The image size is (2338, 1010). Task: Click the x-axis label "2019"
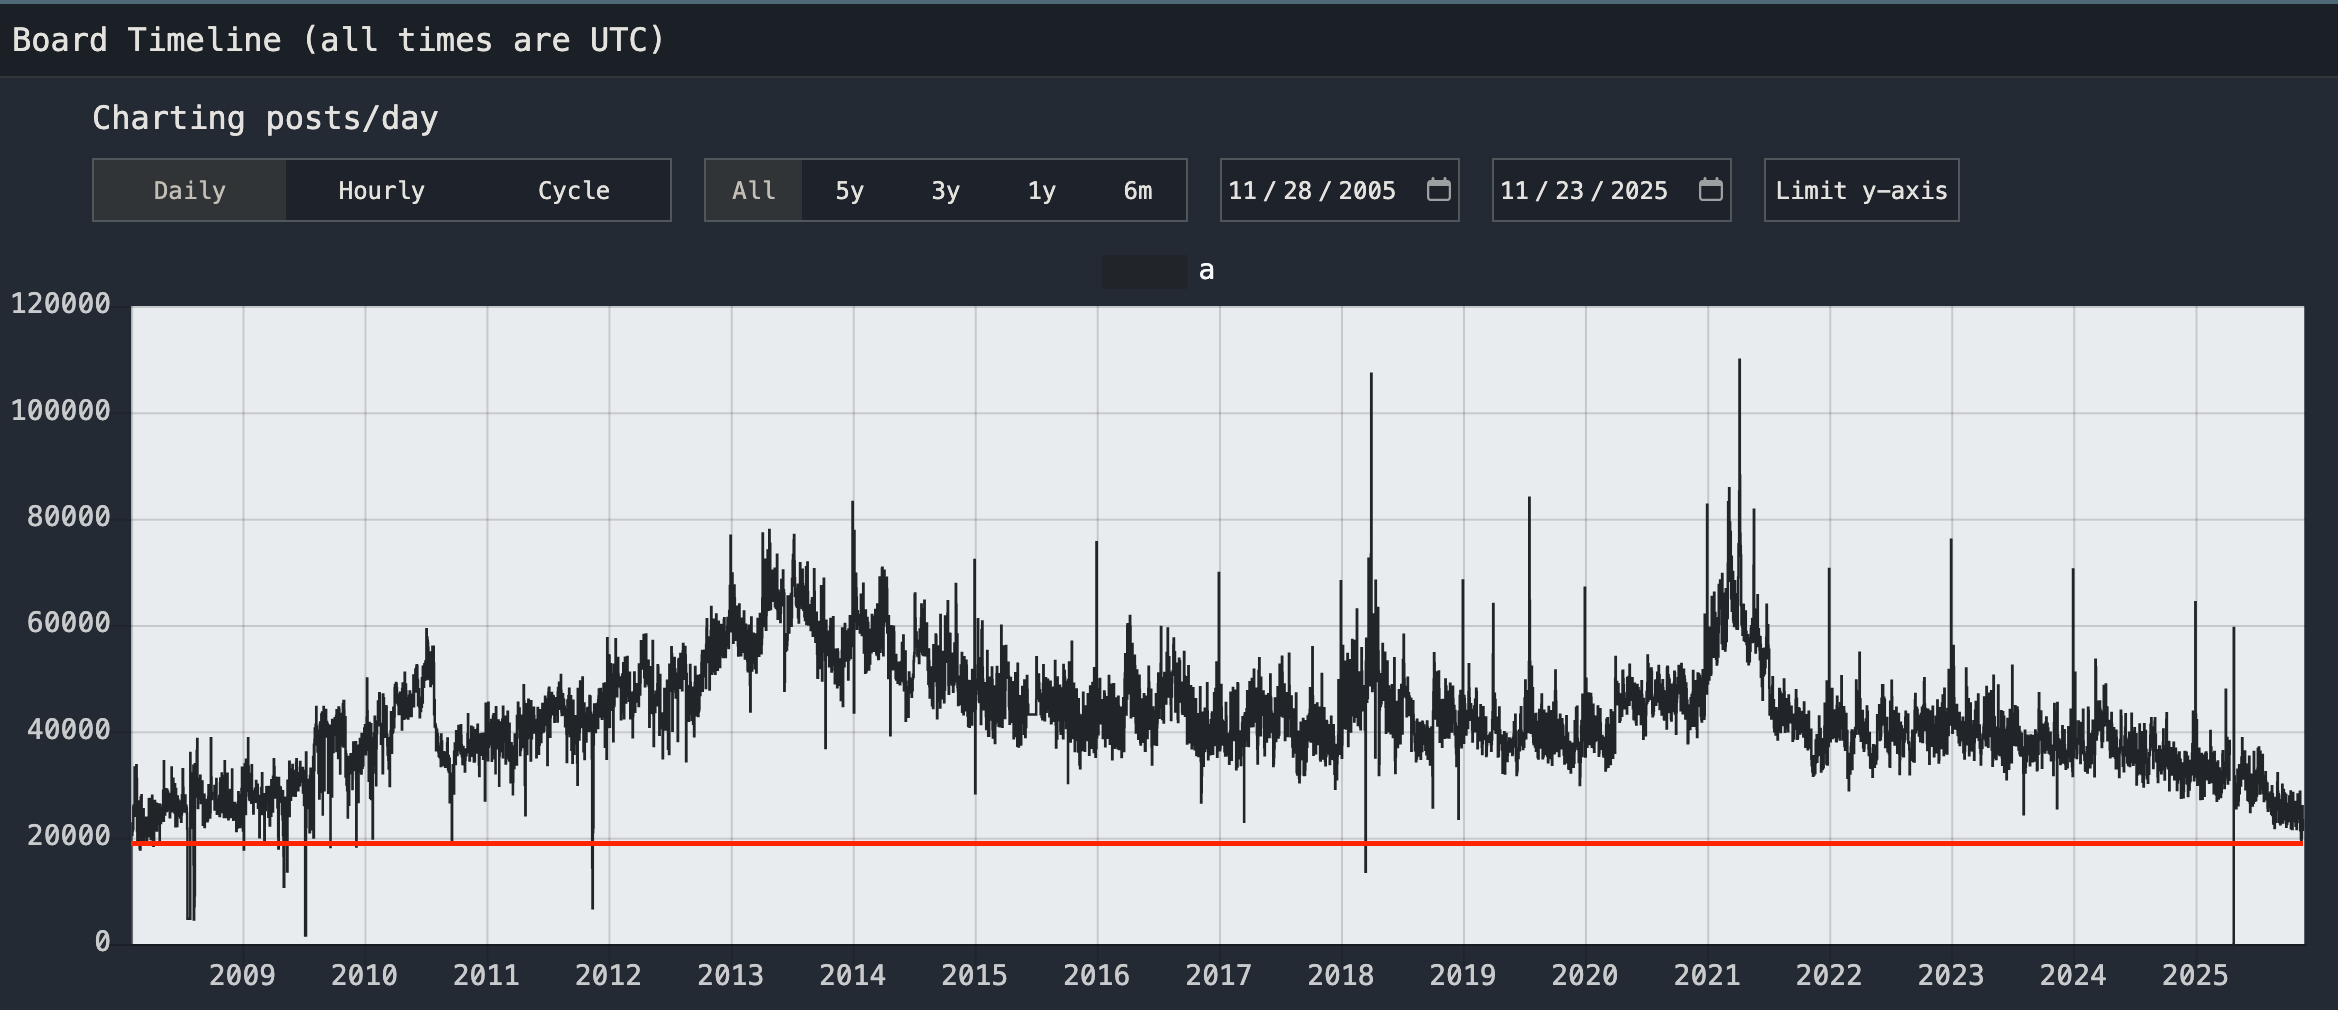1463,976
